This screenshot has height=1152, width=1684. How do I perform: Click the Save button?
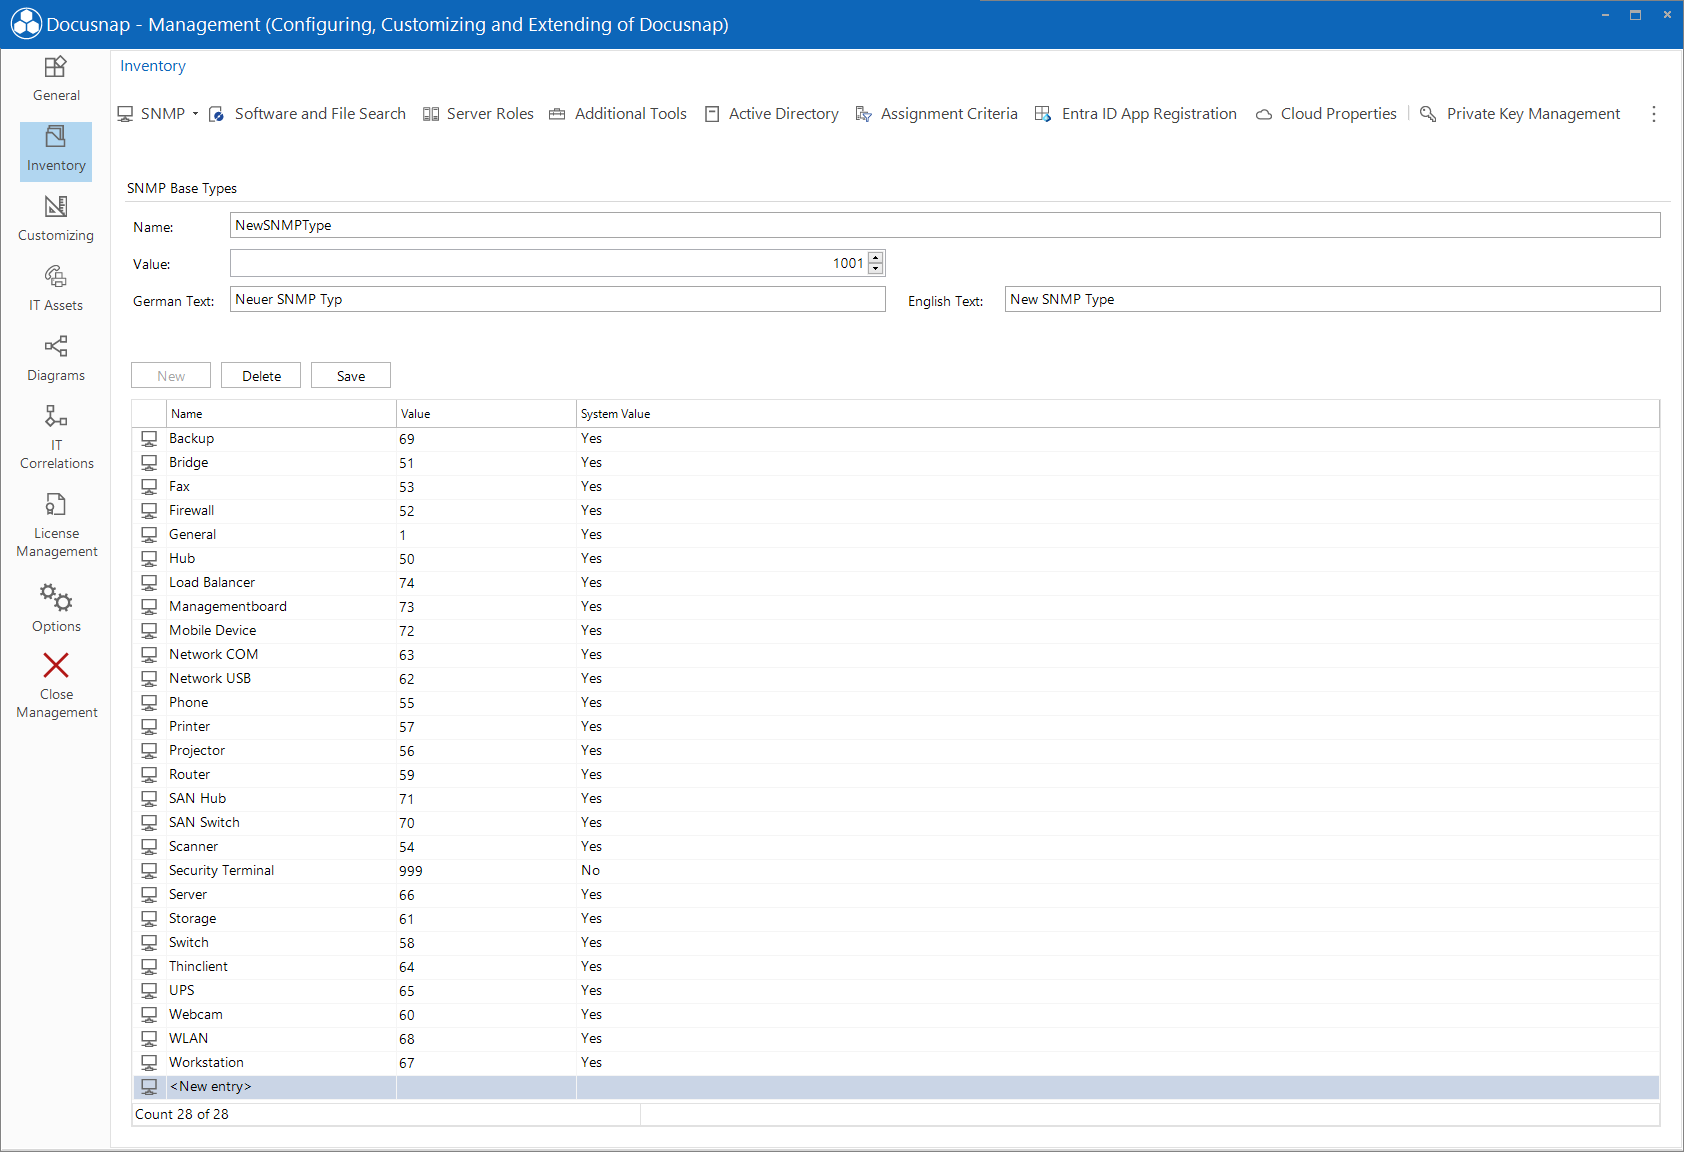351,376
